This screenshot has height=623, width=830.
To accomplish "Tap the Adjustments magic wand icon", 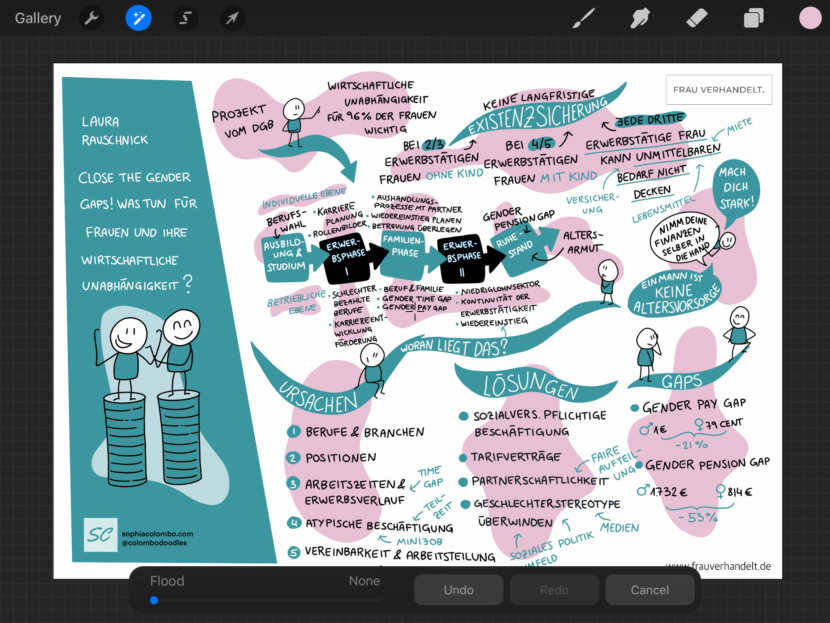I will point(139,18).
